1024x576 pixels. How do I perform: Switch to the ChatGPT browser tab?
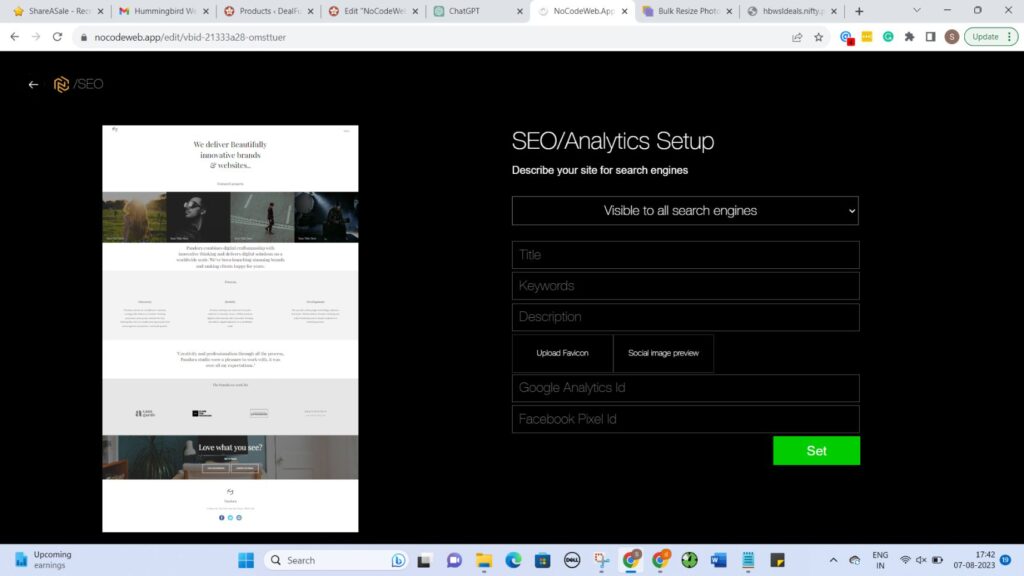(466, 13)
